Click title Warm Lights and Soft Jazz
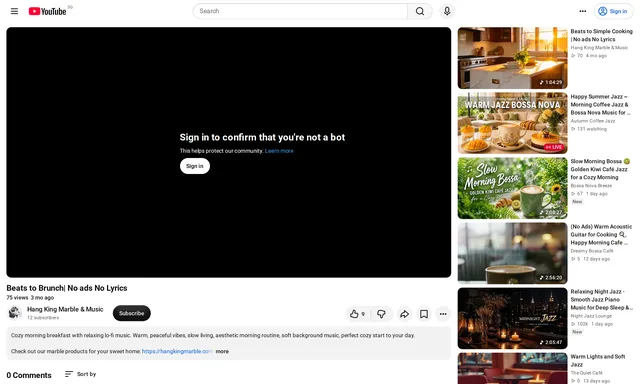 [598, 360]
